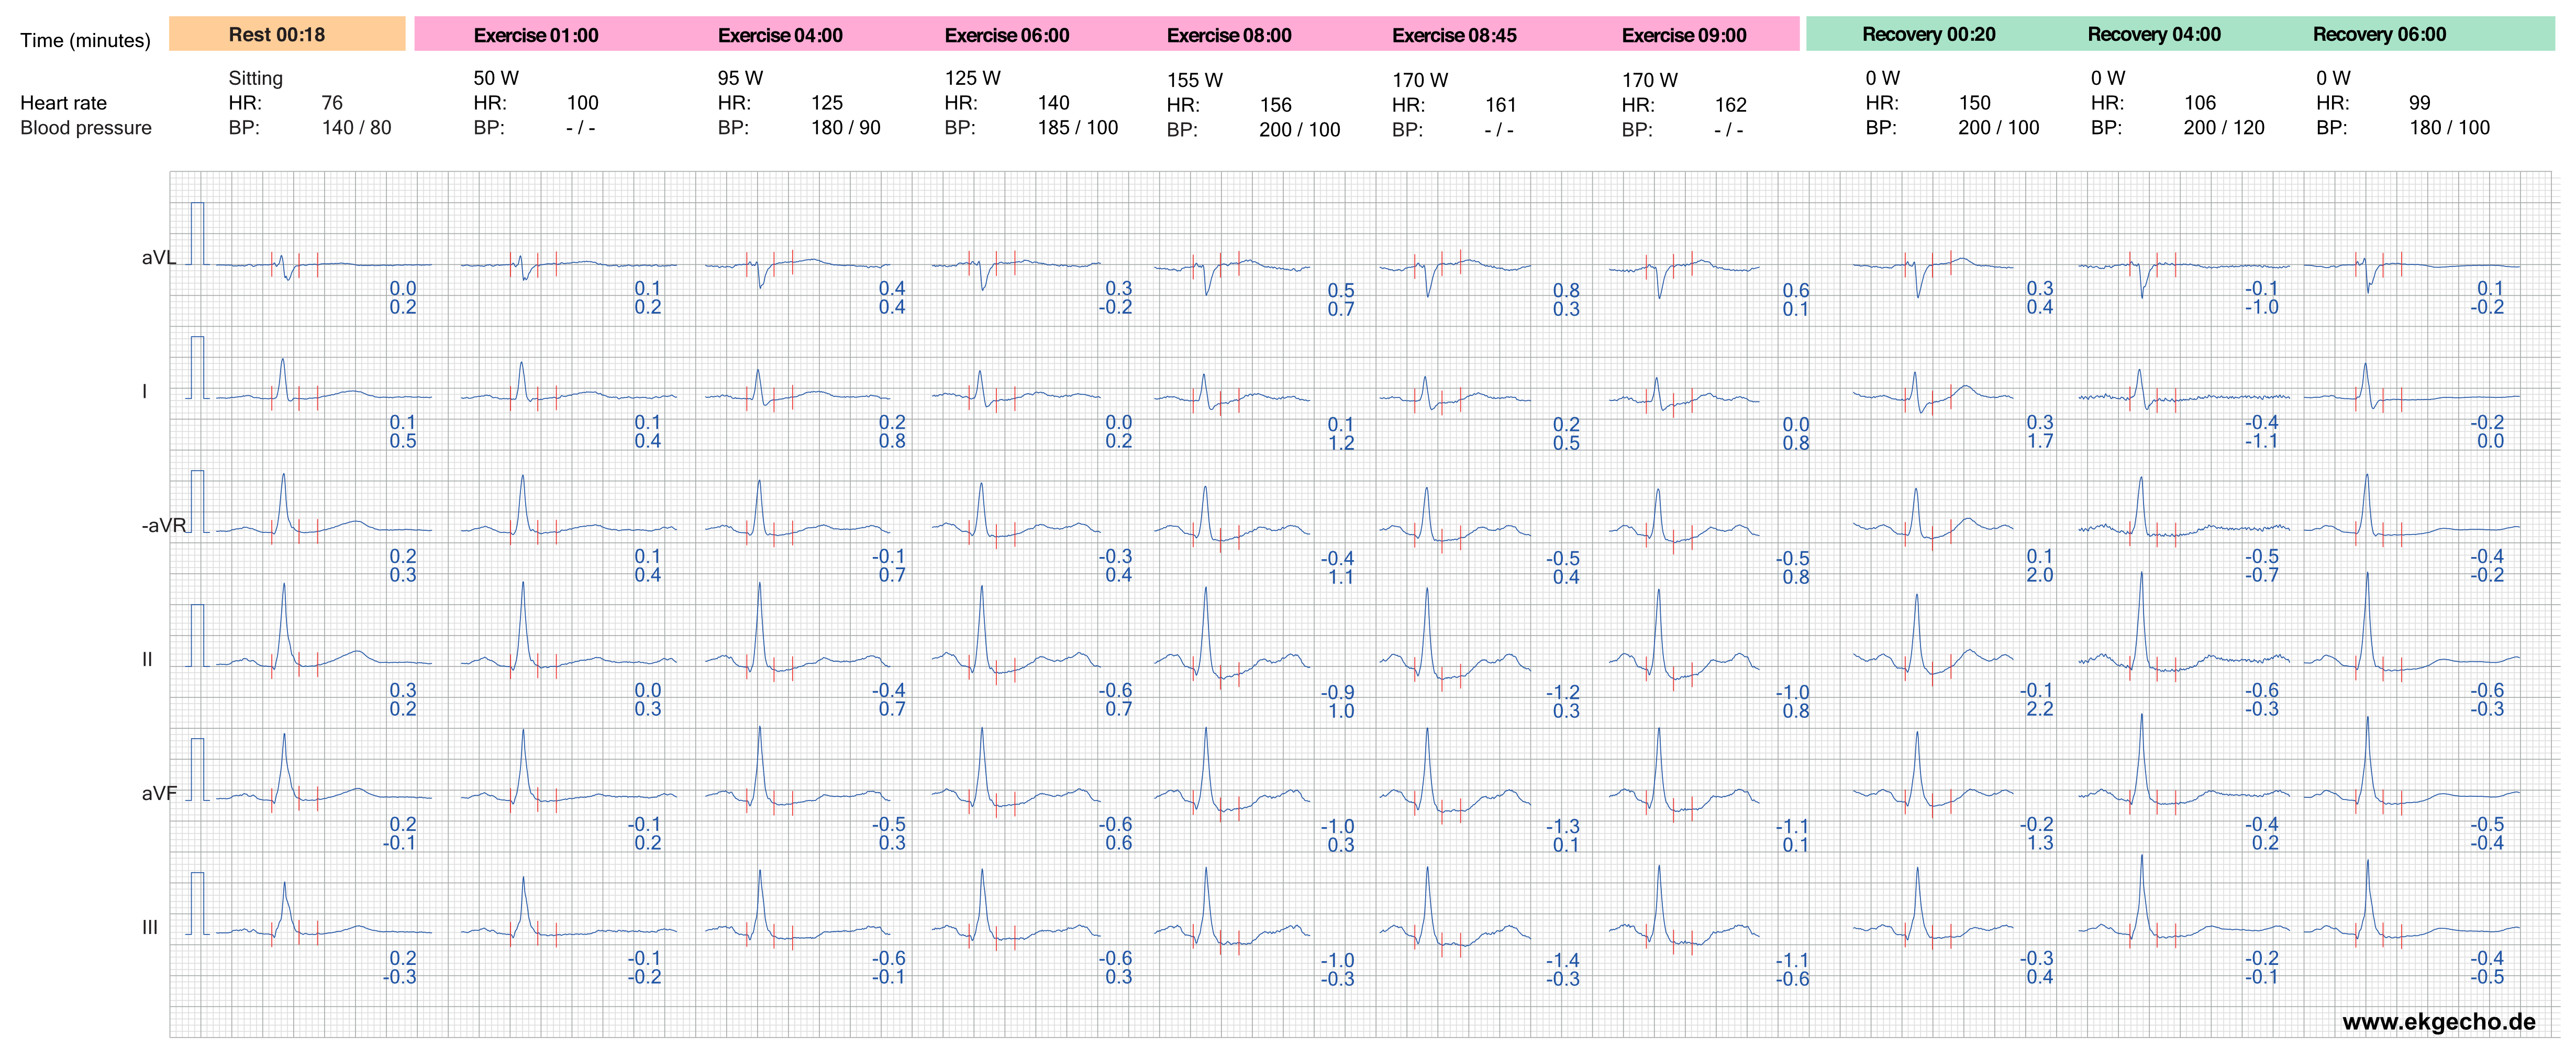Select blood pressure value 200 / 120
Image resolution: width=2576 pixels, height=1057 pixels.
[2224, 128]
